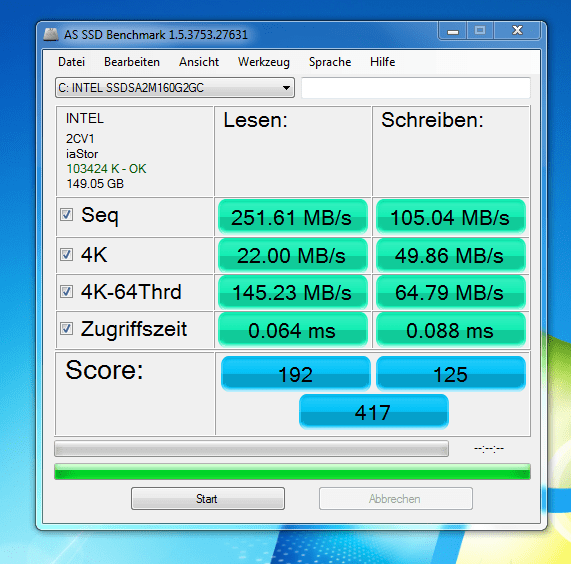Image resolution: width=571 pixels, height=564 pixels.
Task: Toggle the Zugriffszeit test checkbox
Action: tap(66, 328)
